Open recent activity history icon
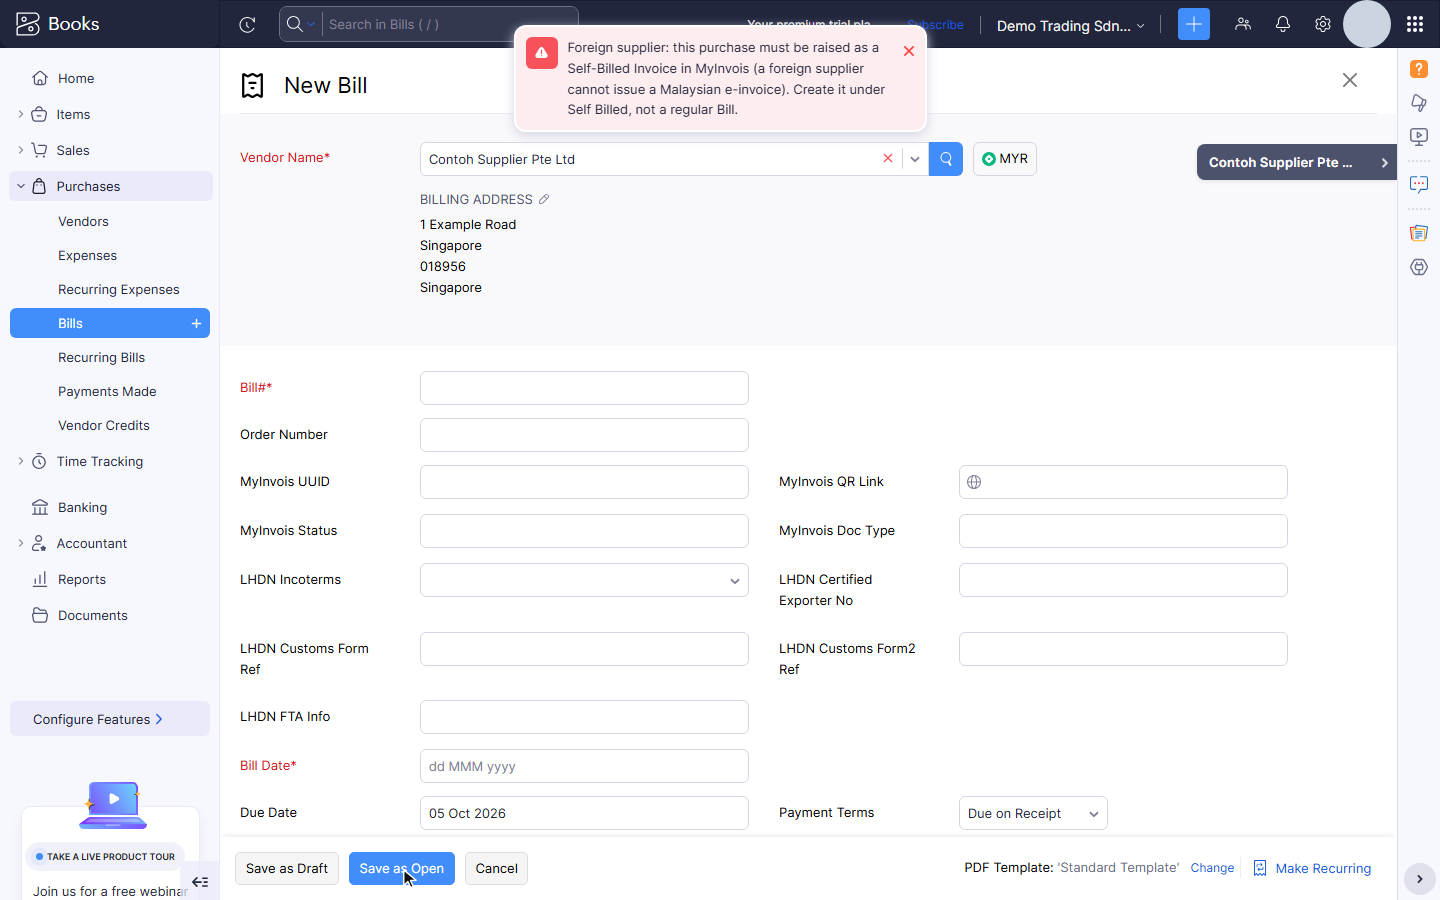This screenshot has height=900, width=1440. pos(247,24)
